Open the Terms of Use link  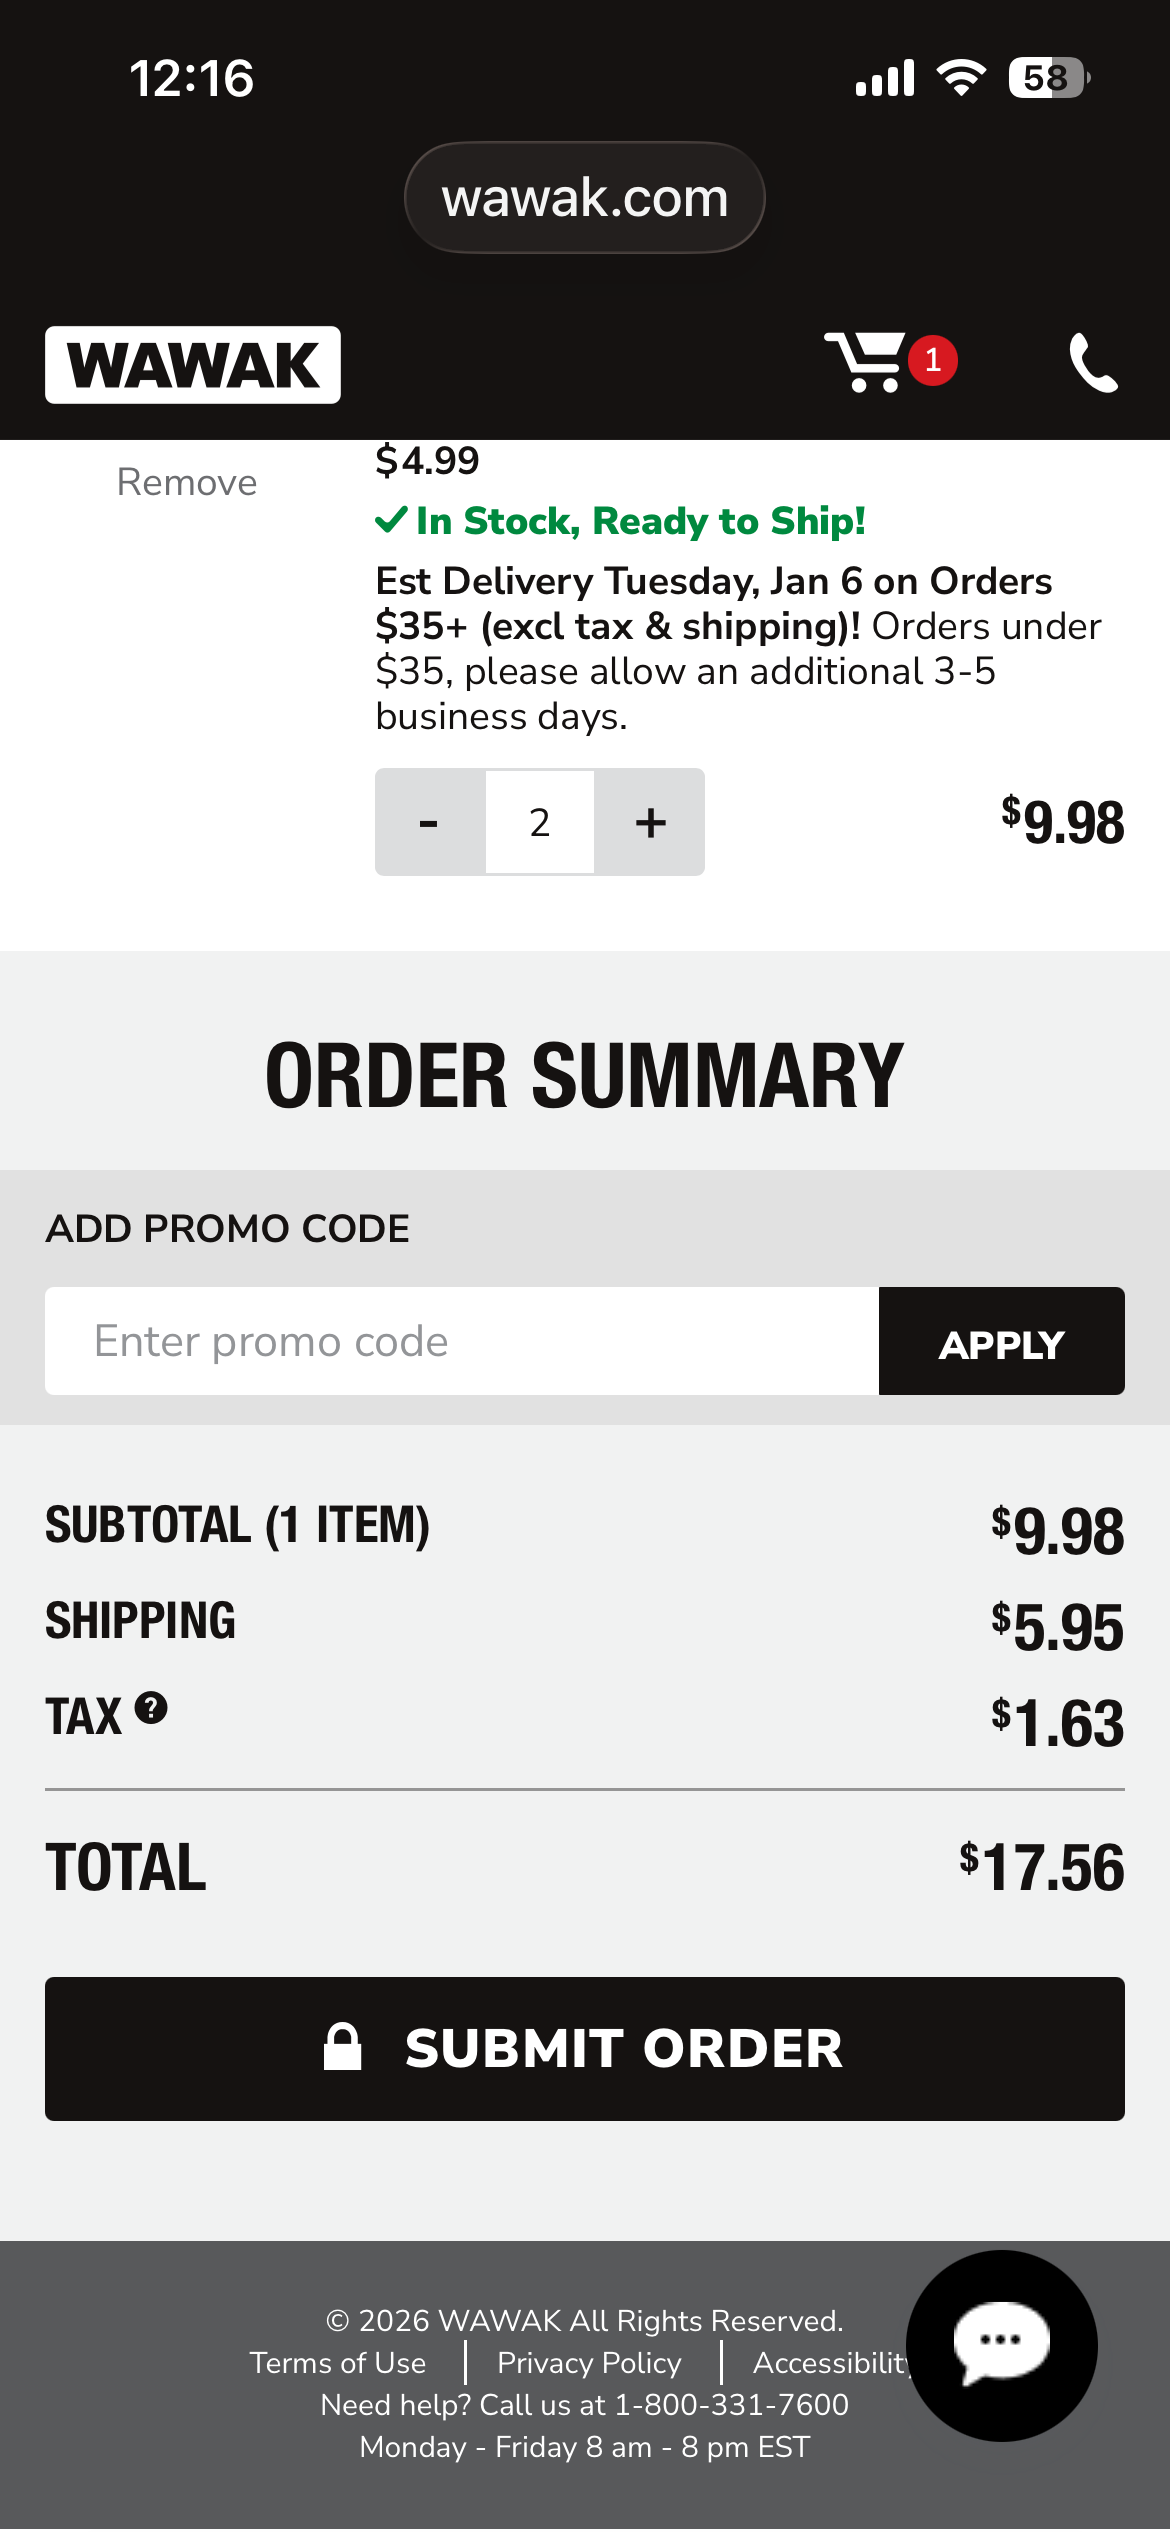click(x=338, y=2363)
